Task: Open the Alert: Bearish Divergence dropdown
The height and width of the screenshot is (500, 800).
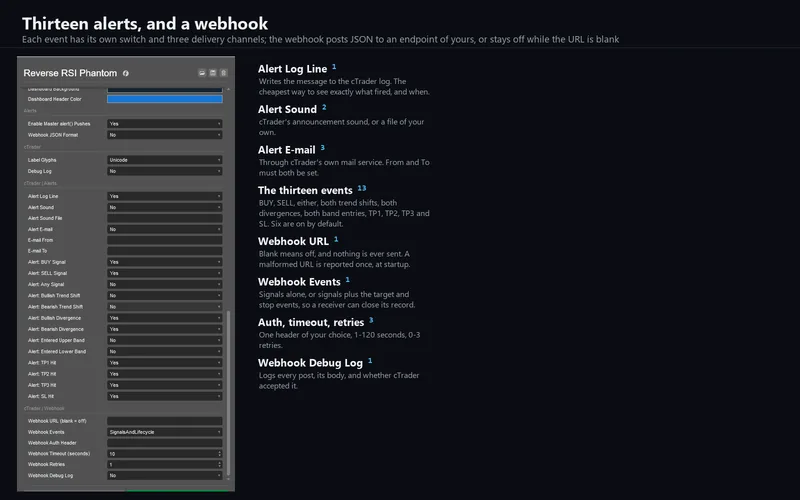Action: point(165,329)
